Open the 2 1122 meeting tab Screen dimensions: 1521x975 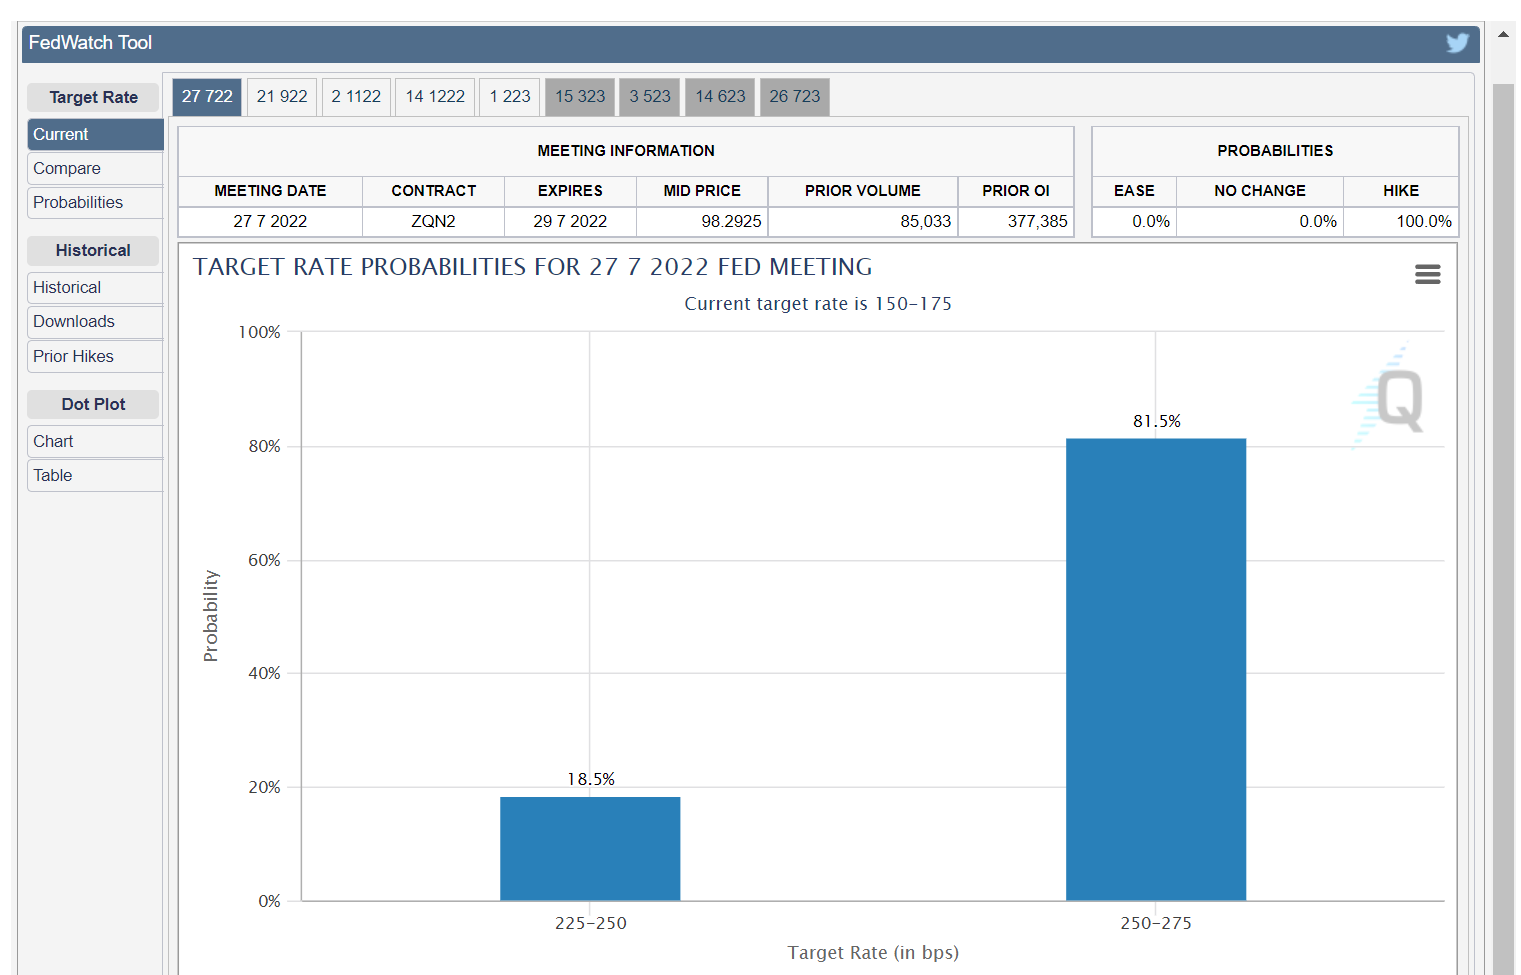click(356, 97)
